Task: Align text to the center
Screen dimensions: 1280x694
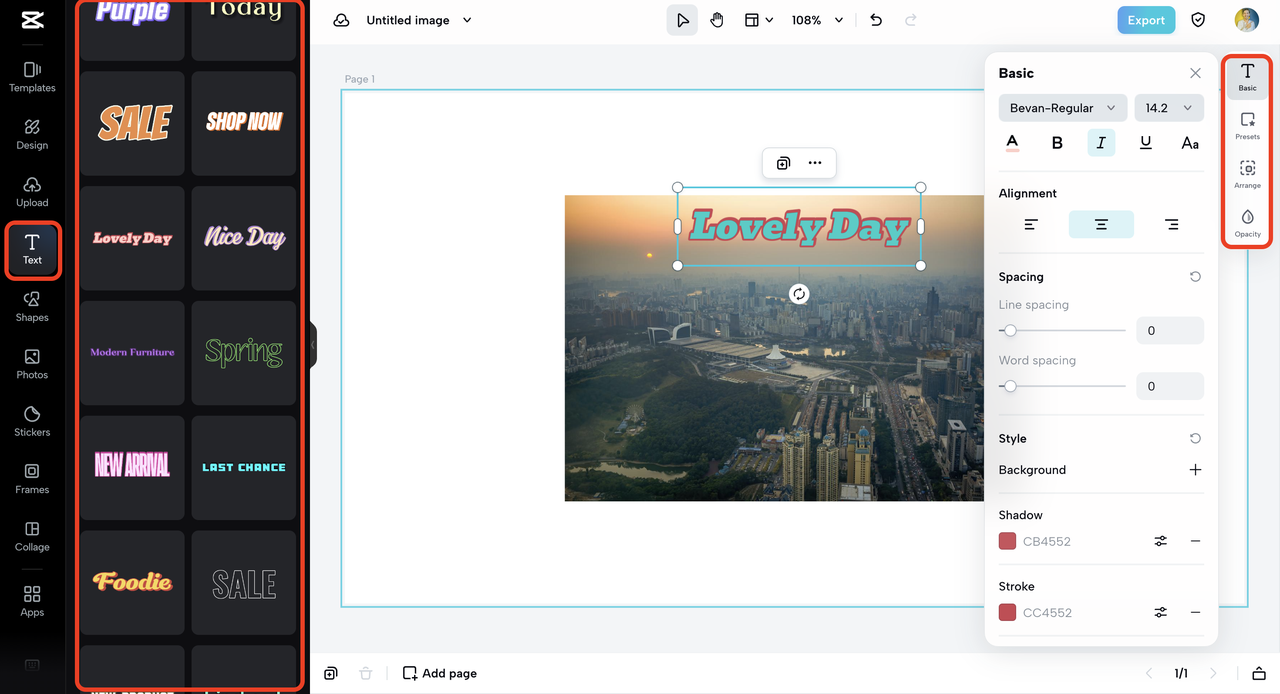Action: coord(1101,225)
